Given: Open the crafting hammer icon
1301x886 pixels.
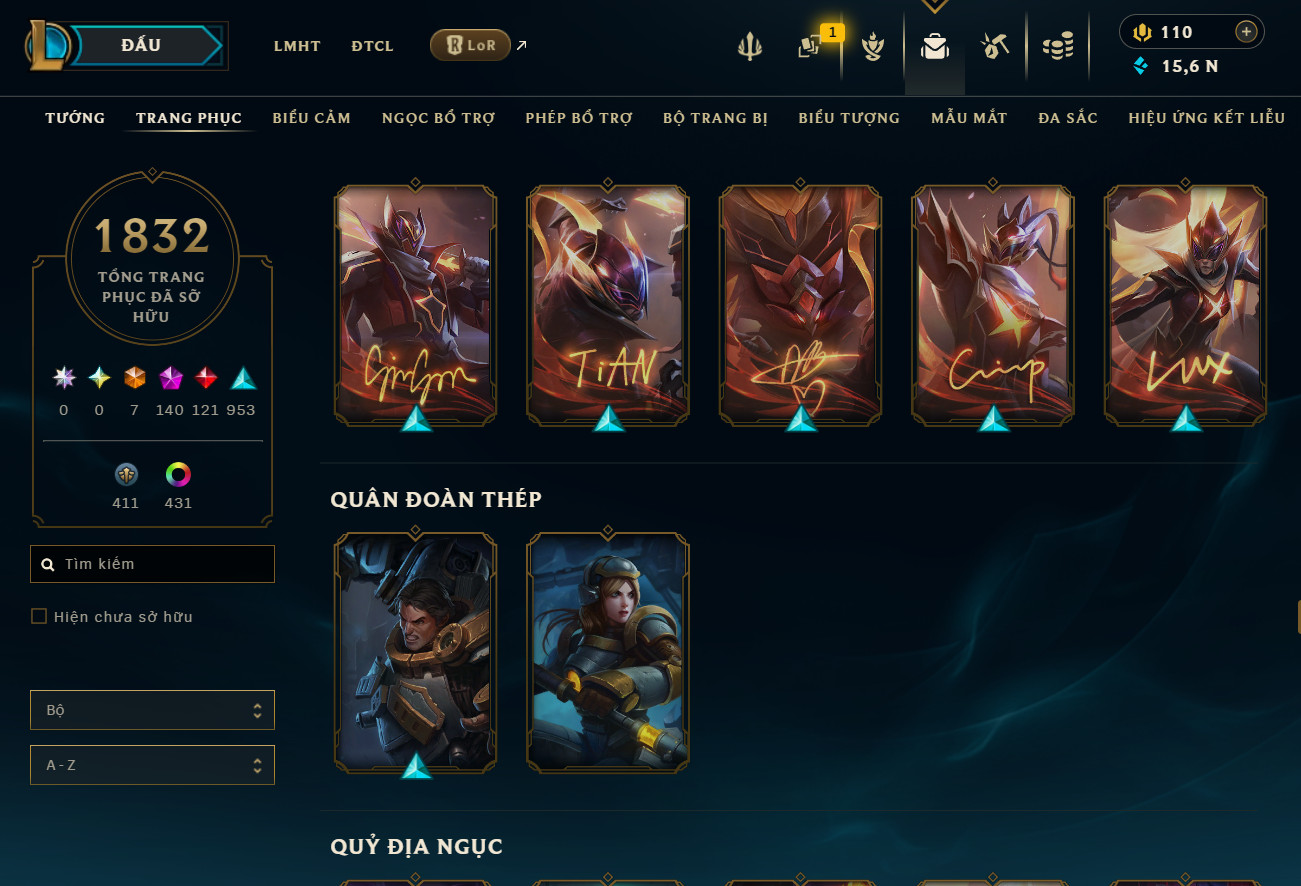Looking at the screenshot, I should [995, 46].
